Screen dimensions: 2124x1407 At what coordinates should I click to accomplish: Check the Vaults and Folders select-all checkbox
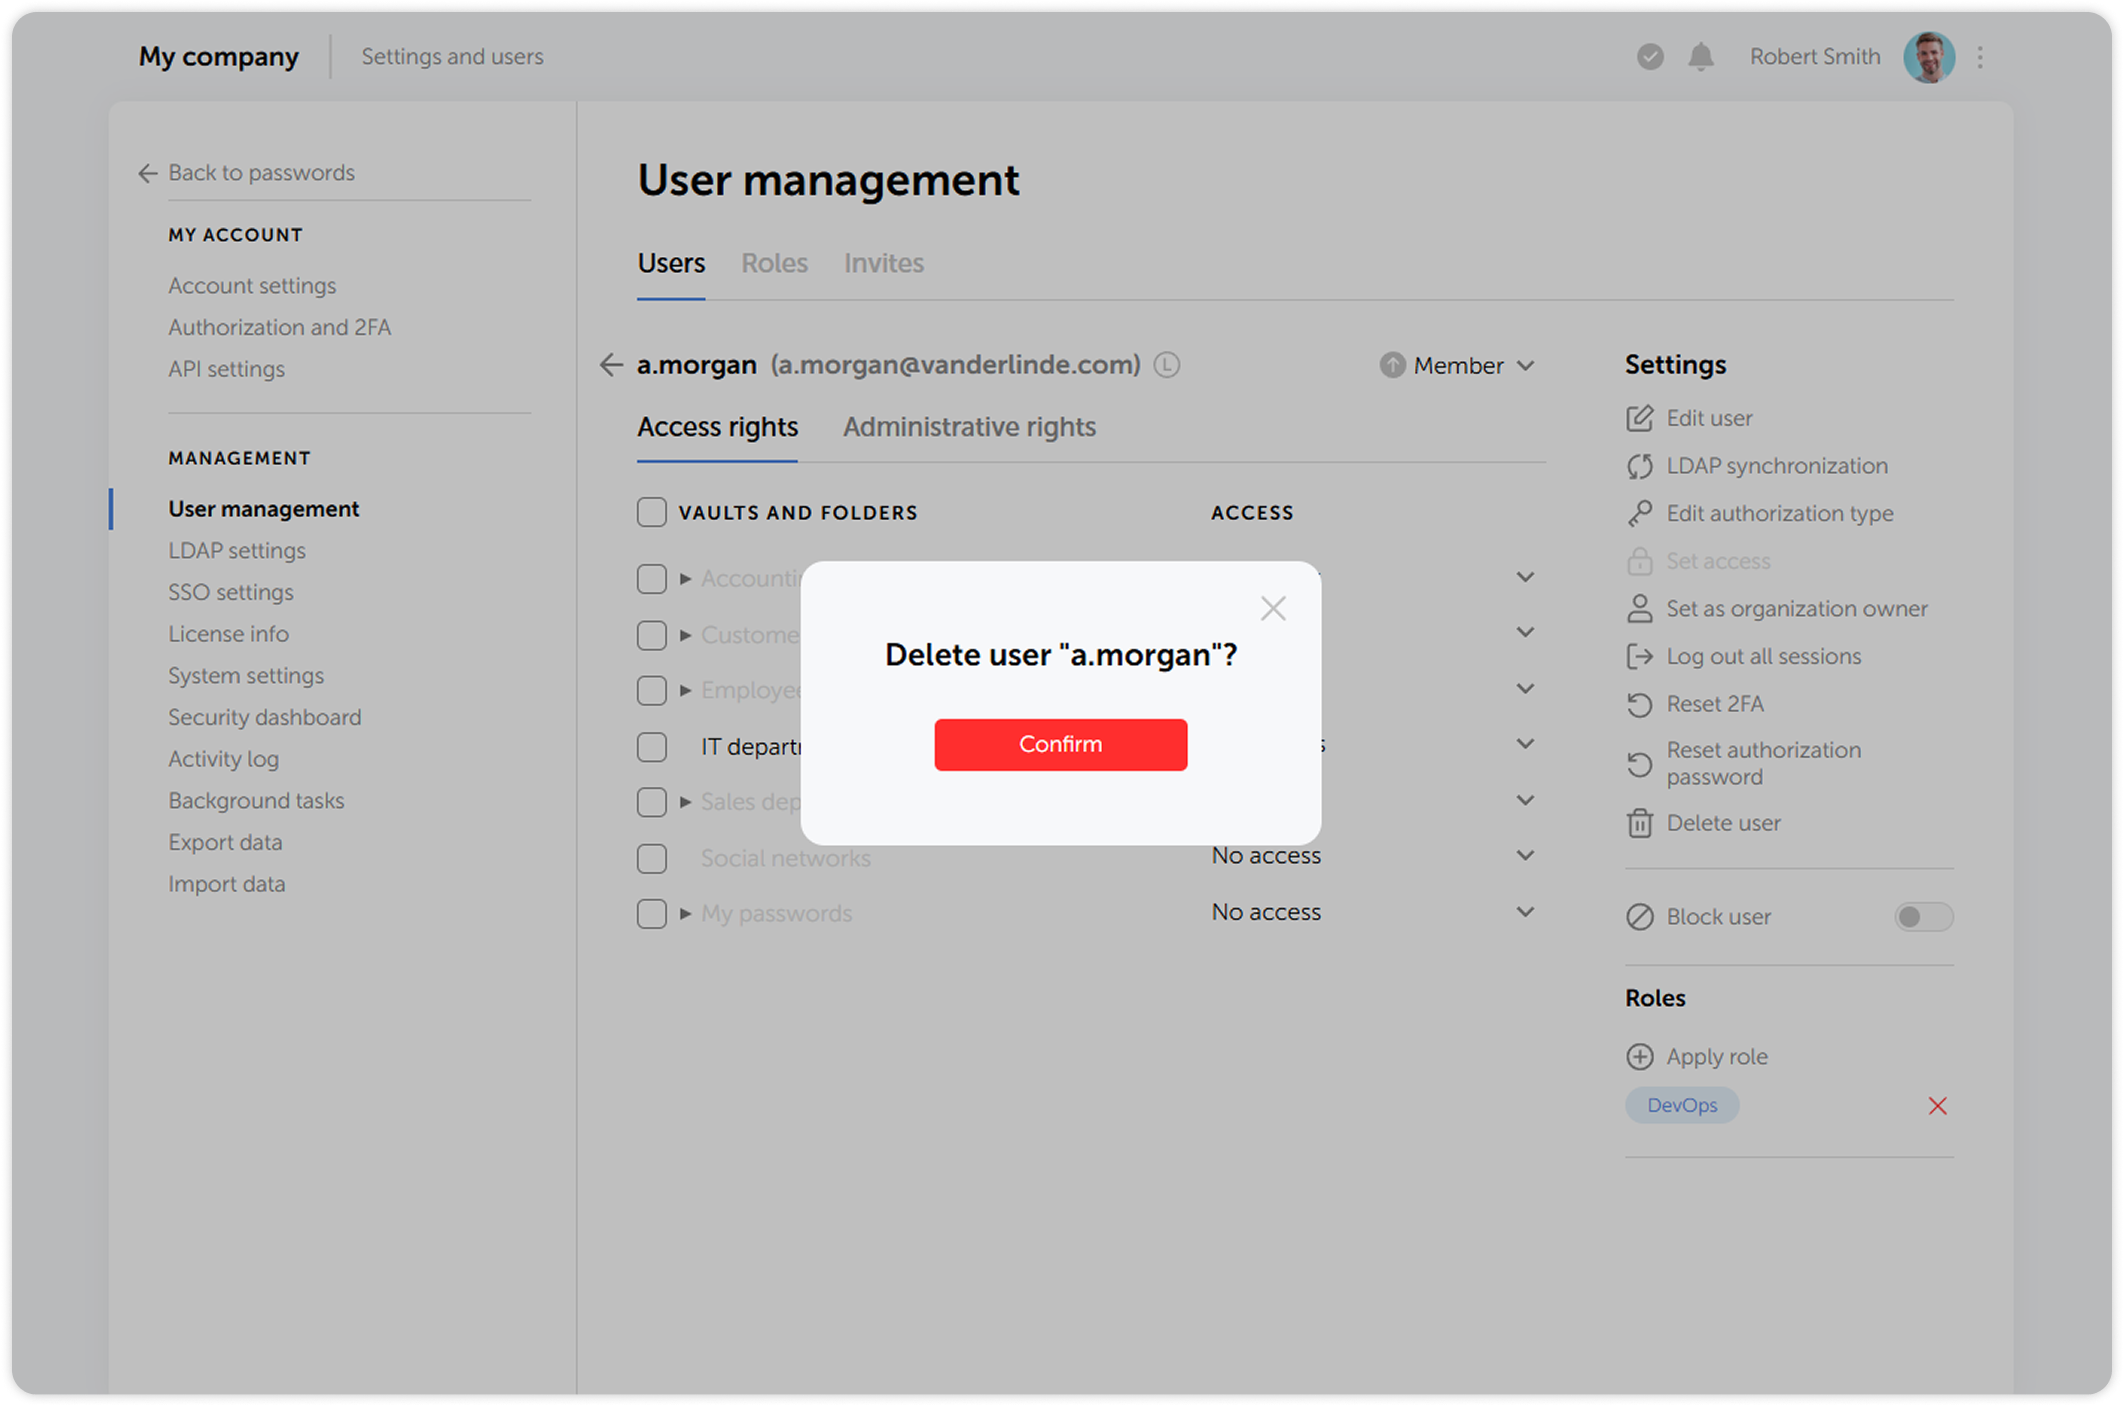[652, 512]
